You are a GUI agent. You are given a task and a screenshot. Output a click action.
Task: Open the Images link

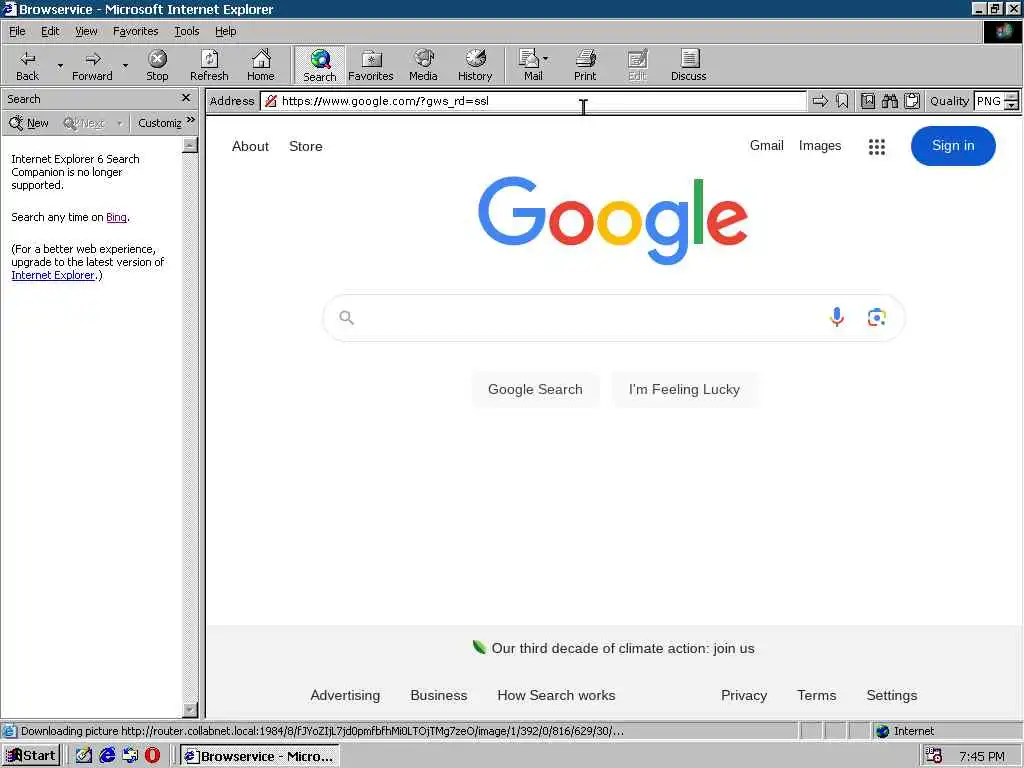[820, 146]
